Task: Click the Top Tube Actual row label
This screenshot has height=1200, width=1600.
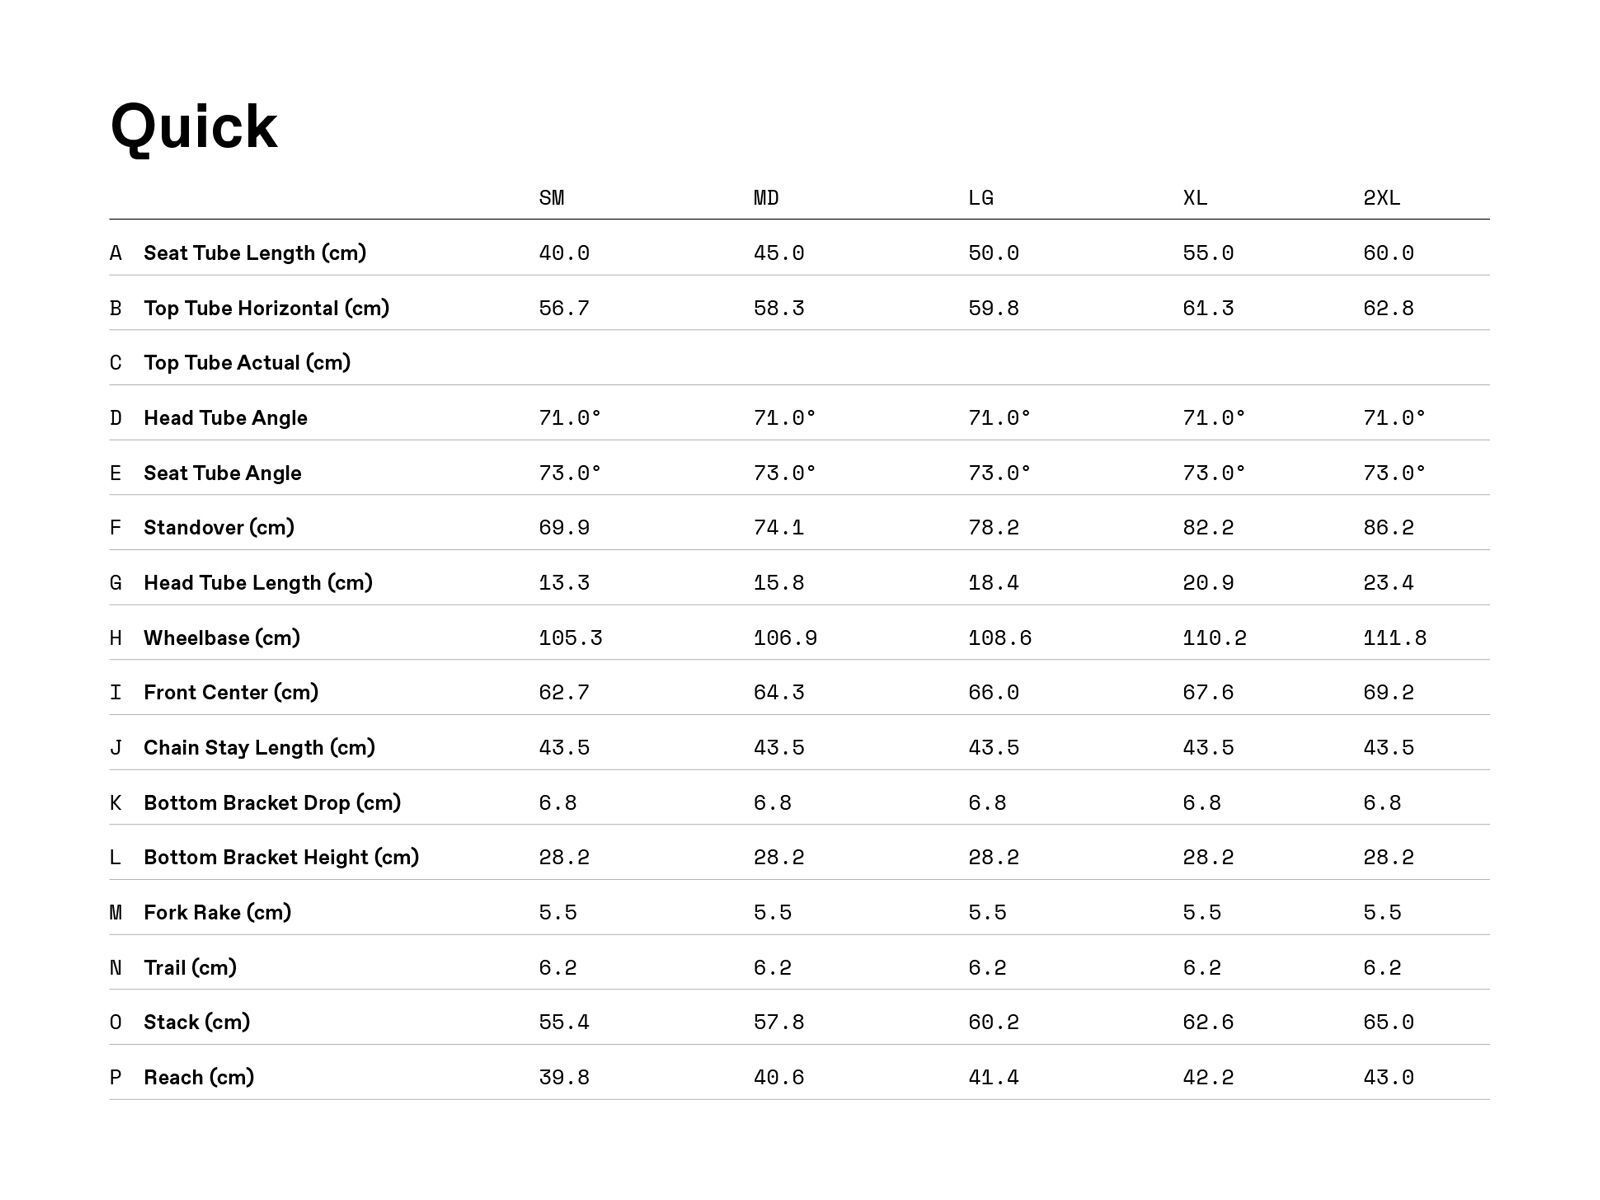Action: [247, 363]
